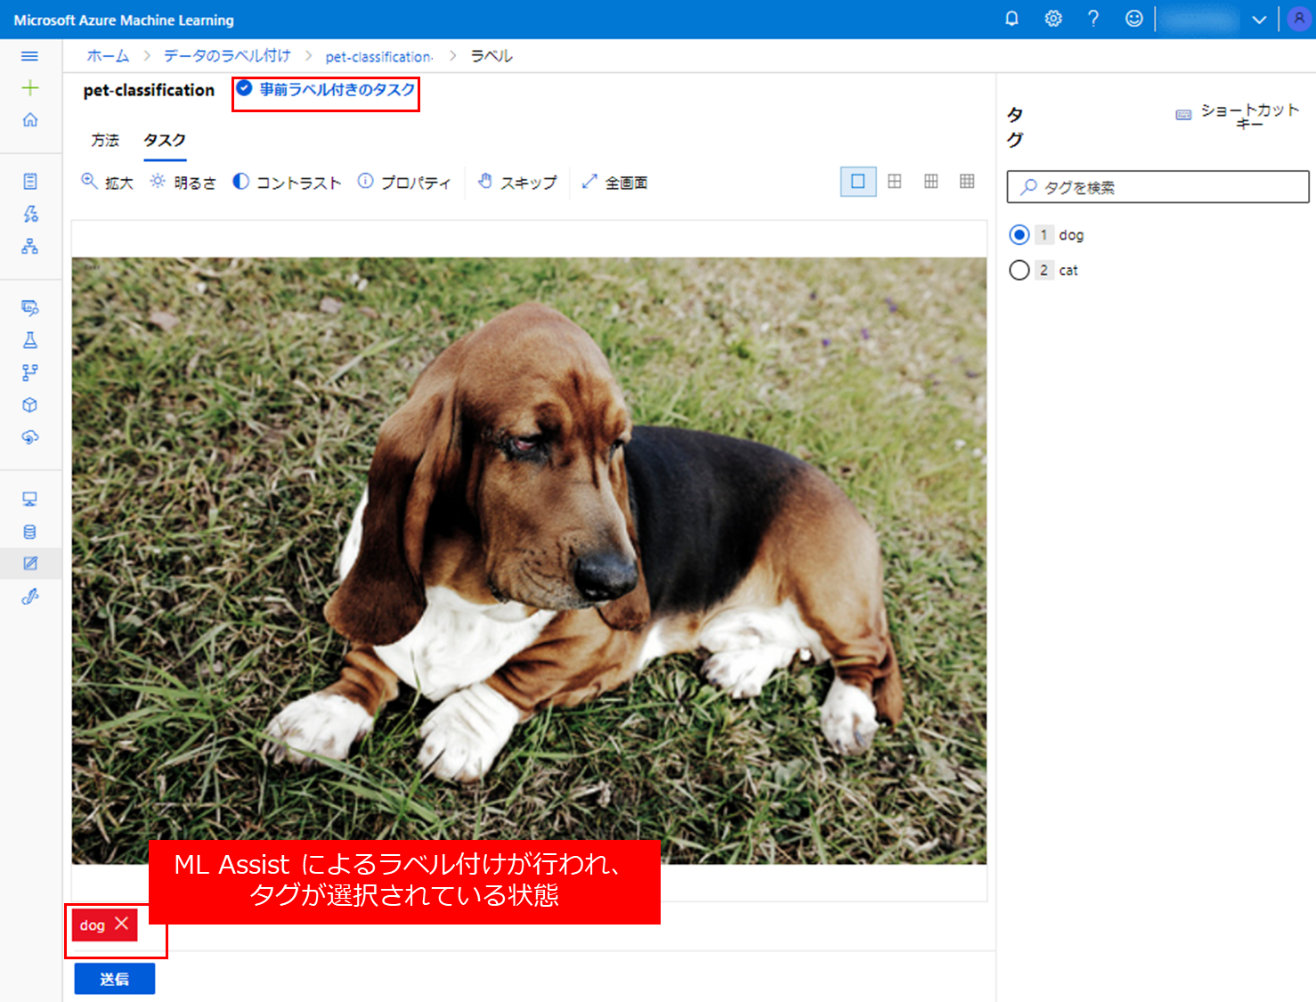The height and width of the screenshot is (1002, 1316).
Task: Open the Pipelines sidebar icon
Action: [30, 372]
